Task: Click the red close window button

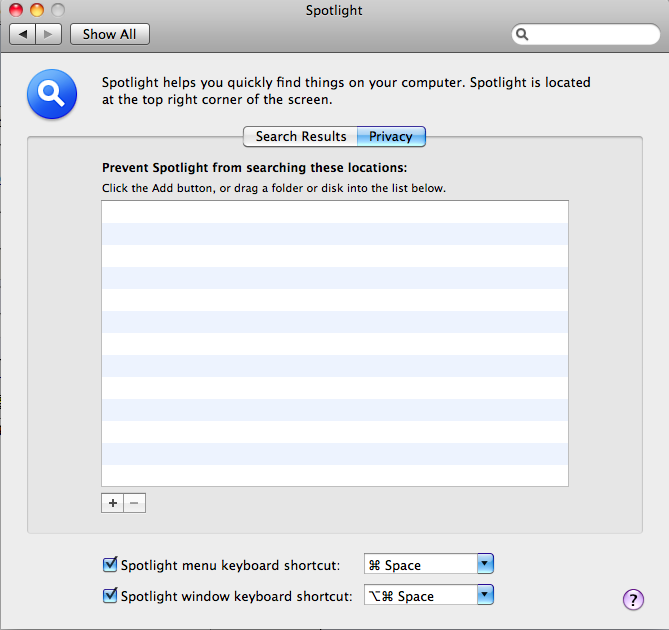Action: (x=16, y=9)
